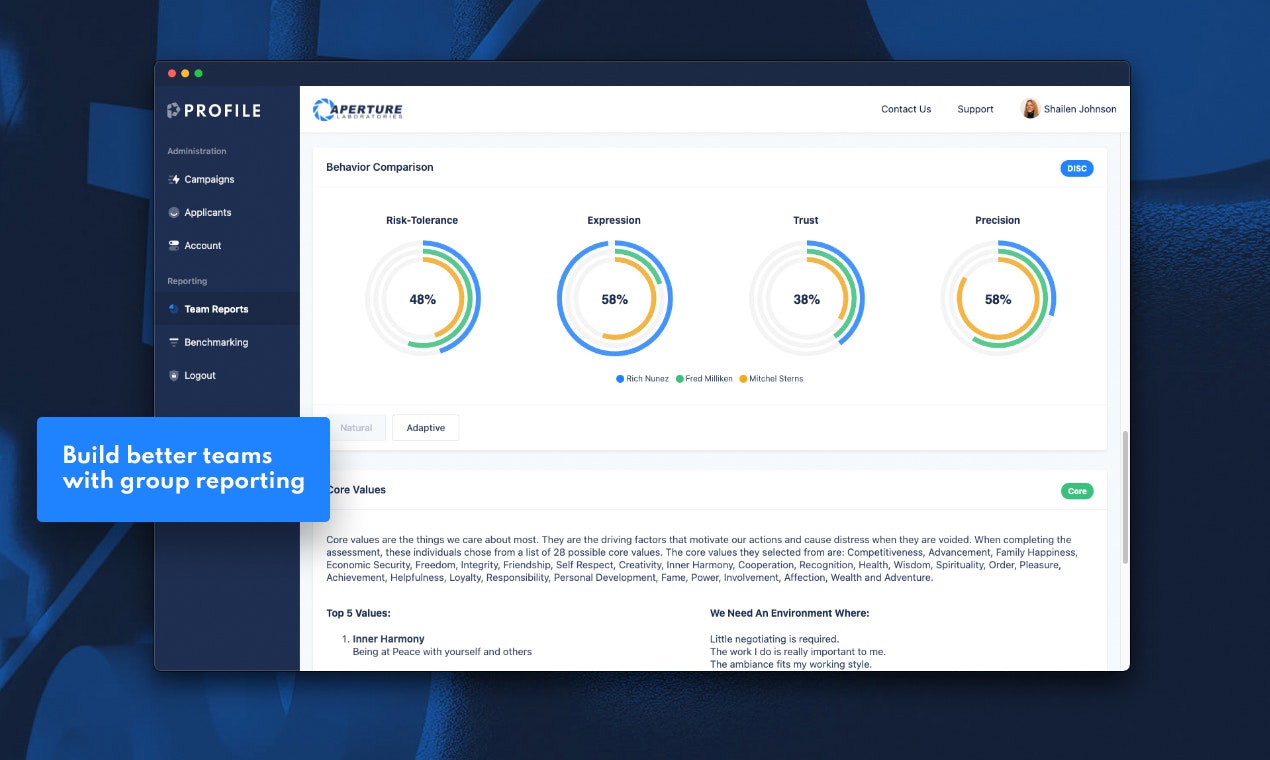Click the Behavior Comparison heading
This screenshot has width=1270, height=760.
point(380,167)
